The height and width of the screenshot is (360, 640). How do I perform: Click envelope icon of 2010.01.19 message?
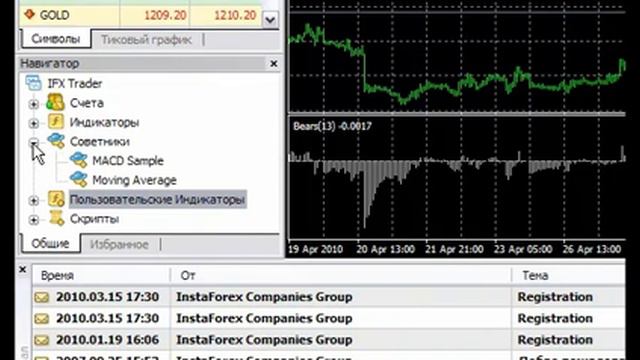click(x=42, y=340)
